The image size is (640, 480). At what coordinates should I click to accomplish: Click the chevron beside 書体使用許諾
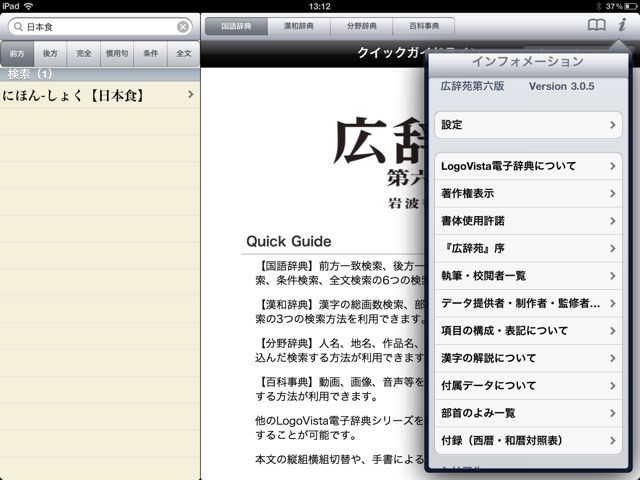613,221
